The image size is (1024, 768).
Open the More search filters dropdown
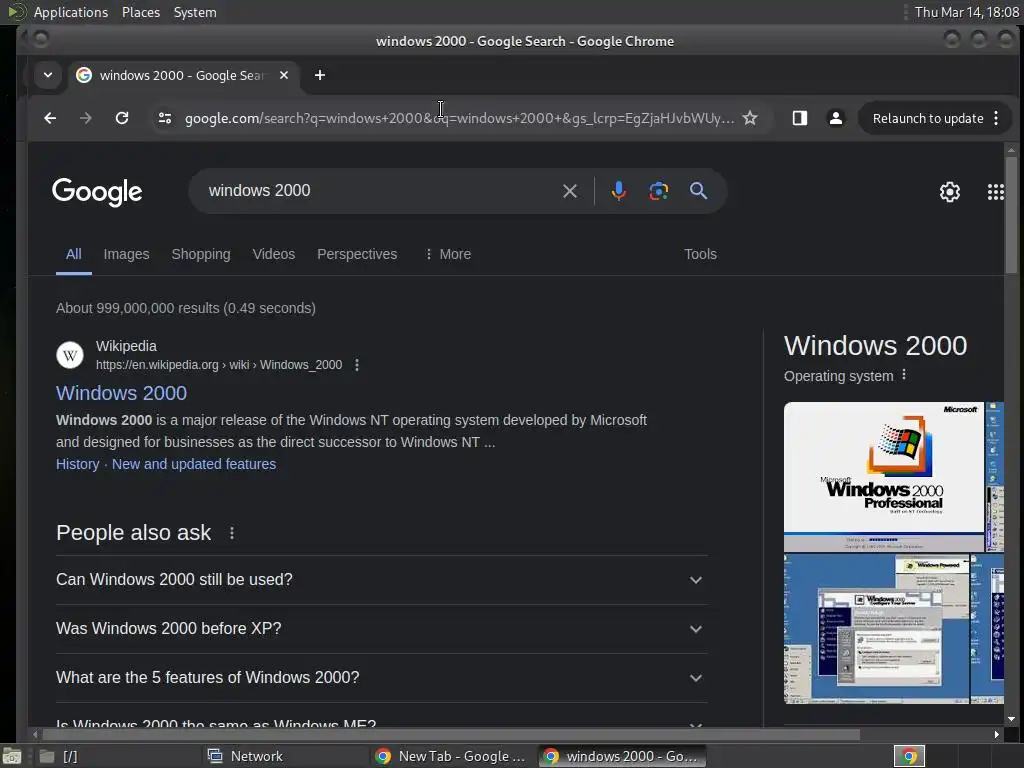[448, 254]
